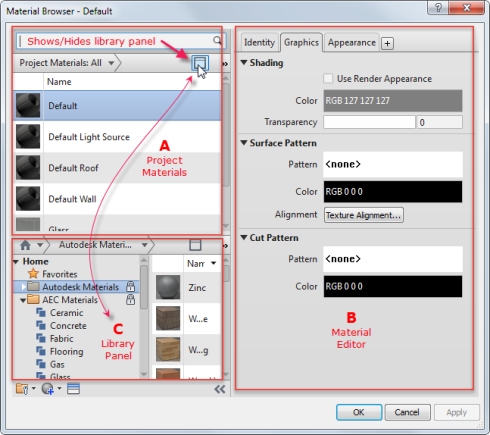The image size is (490, 435).
Task: Click the lock icon beside AEC Materials
Action: 130,299
